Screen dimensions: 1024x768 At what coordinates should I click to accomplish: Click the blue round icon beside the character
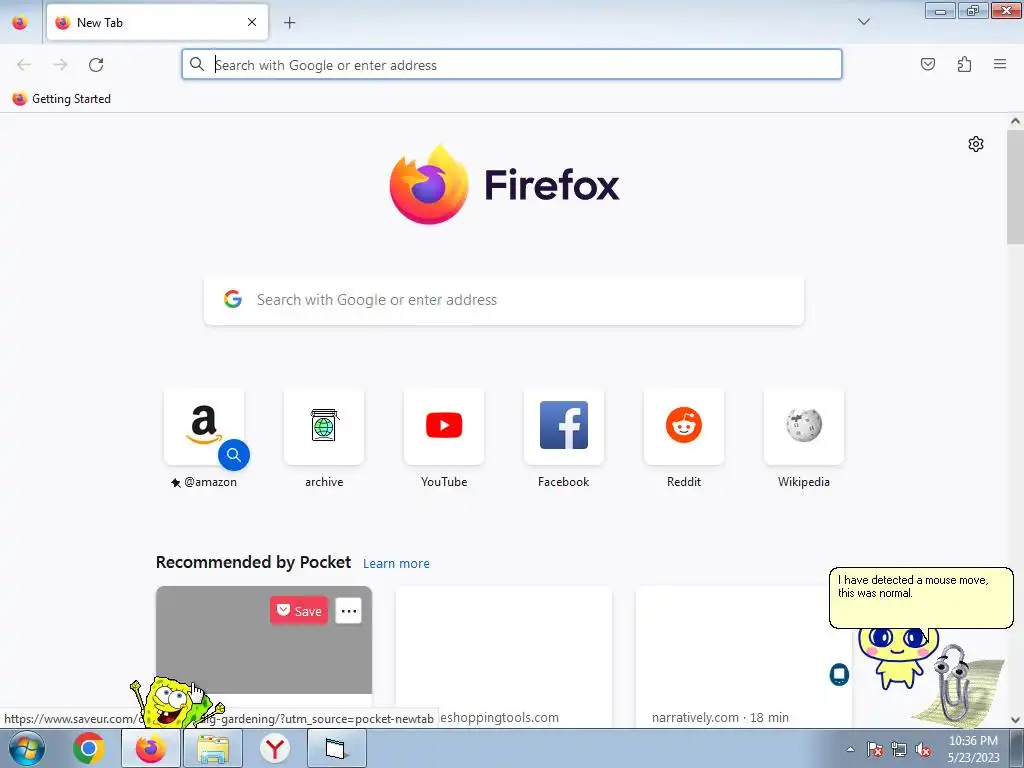(x=839, y=674)
